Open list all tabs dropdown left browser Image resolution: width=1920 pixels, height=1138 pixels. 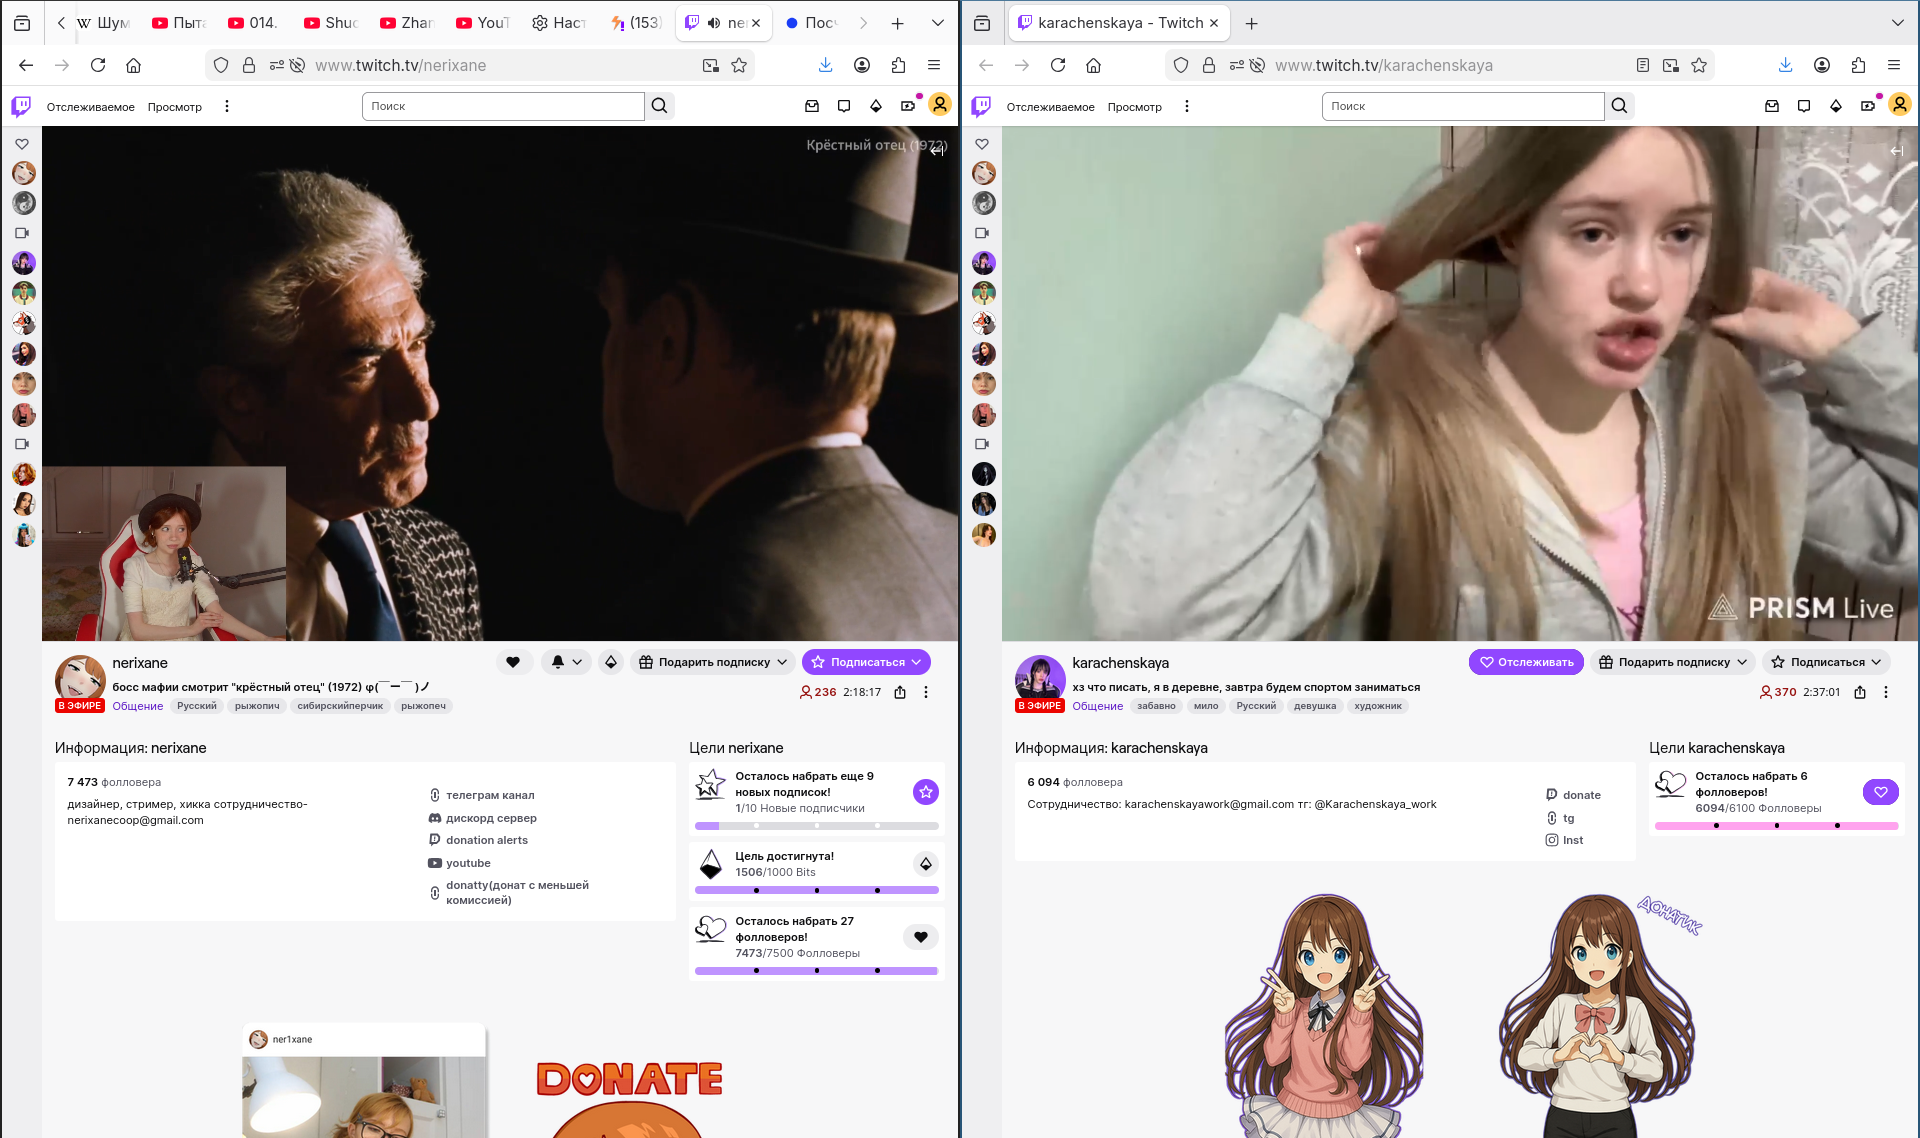point(937,23)
